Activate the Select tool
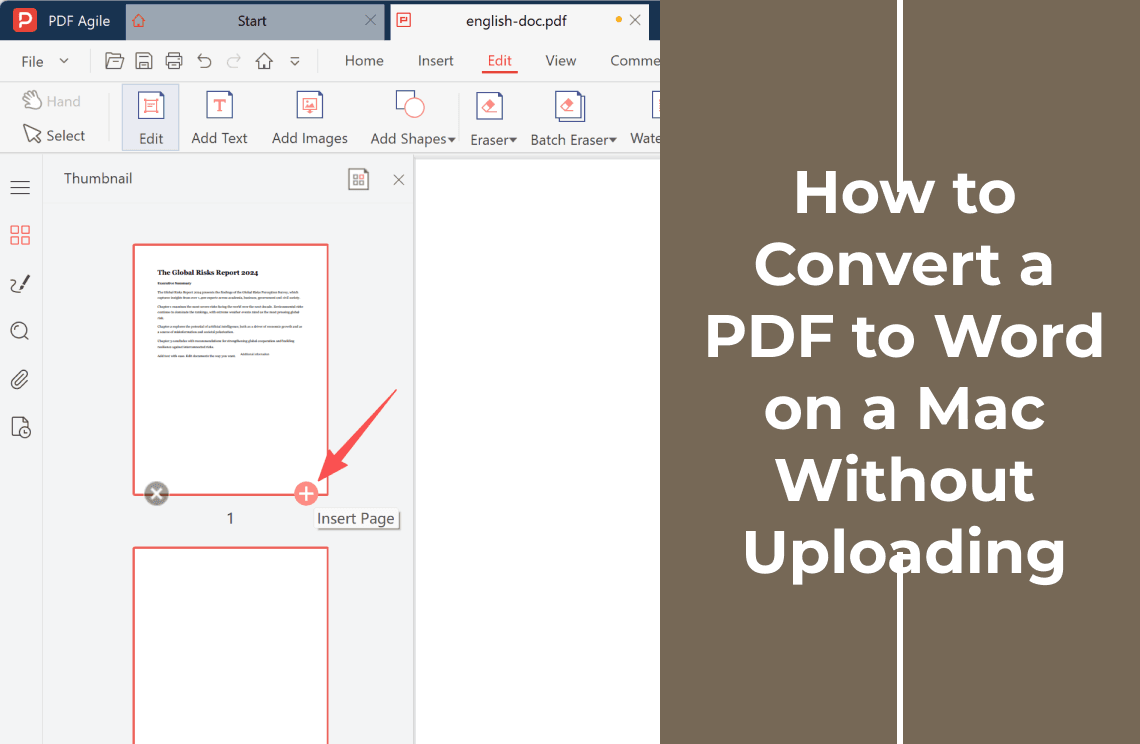The width and height of the screenshot is (1140, 744). click(54, 135)
